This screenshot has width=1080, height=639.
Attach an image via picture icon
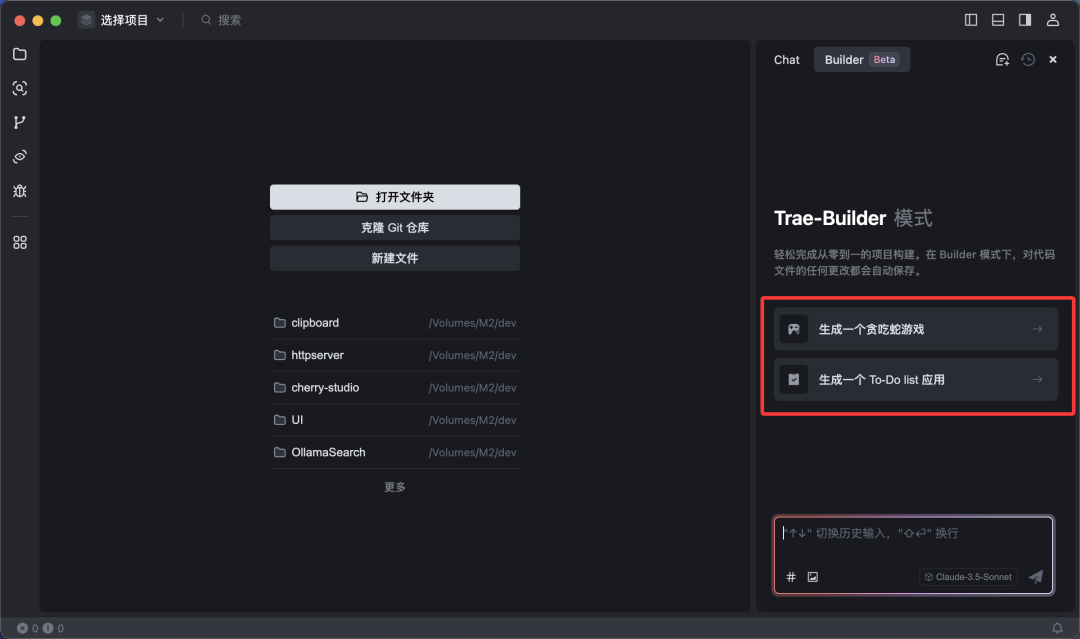click(813, 577)
